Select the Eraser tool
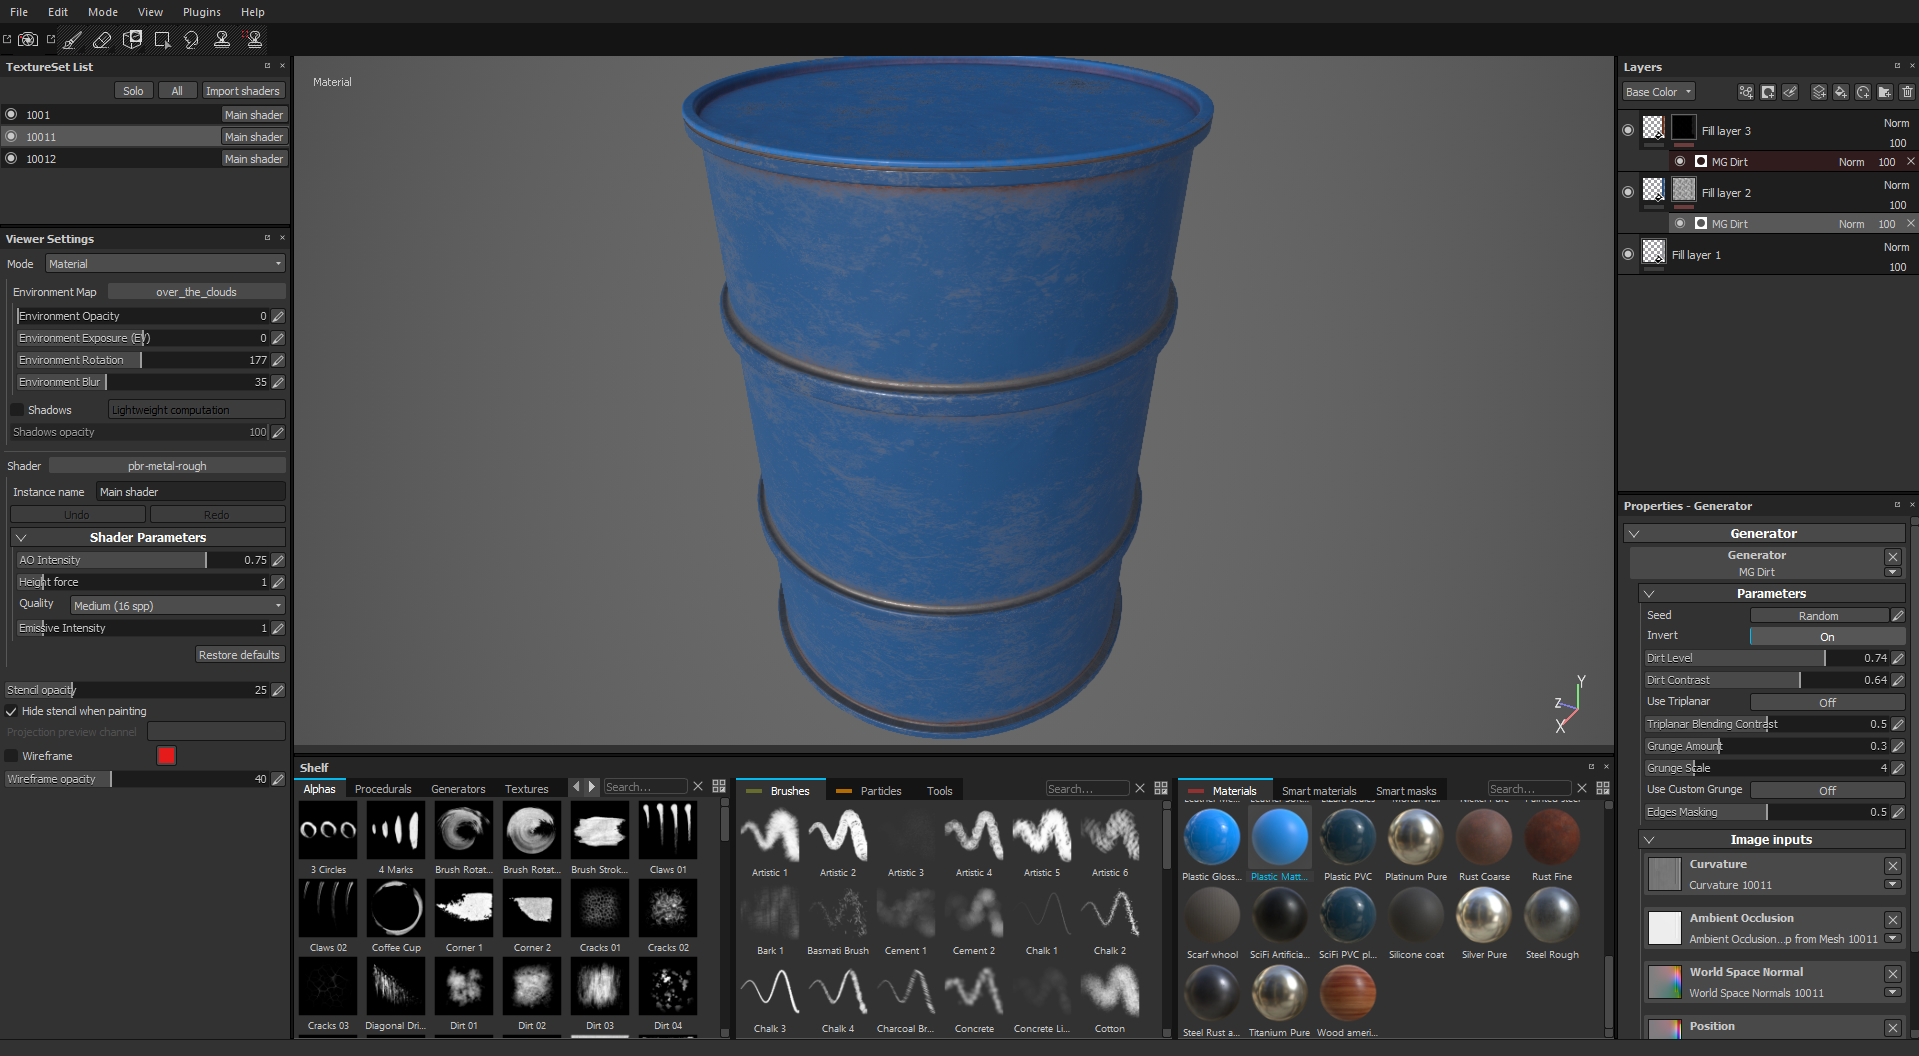This screenshot has height=1056, width=1919. pyautogui.click(x=102, y=40)
